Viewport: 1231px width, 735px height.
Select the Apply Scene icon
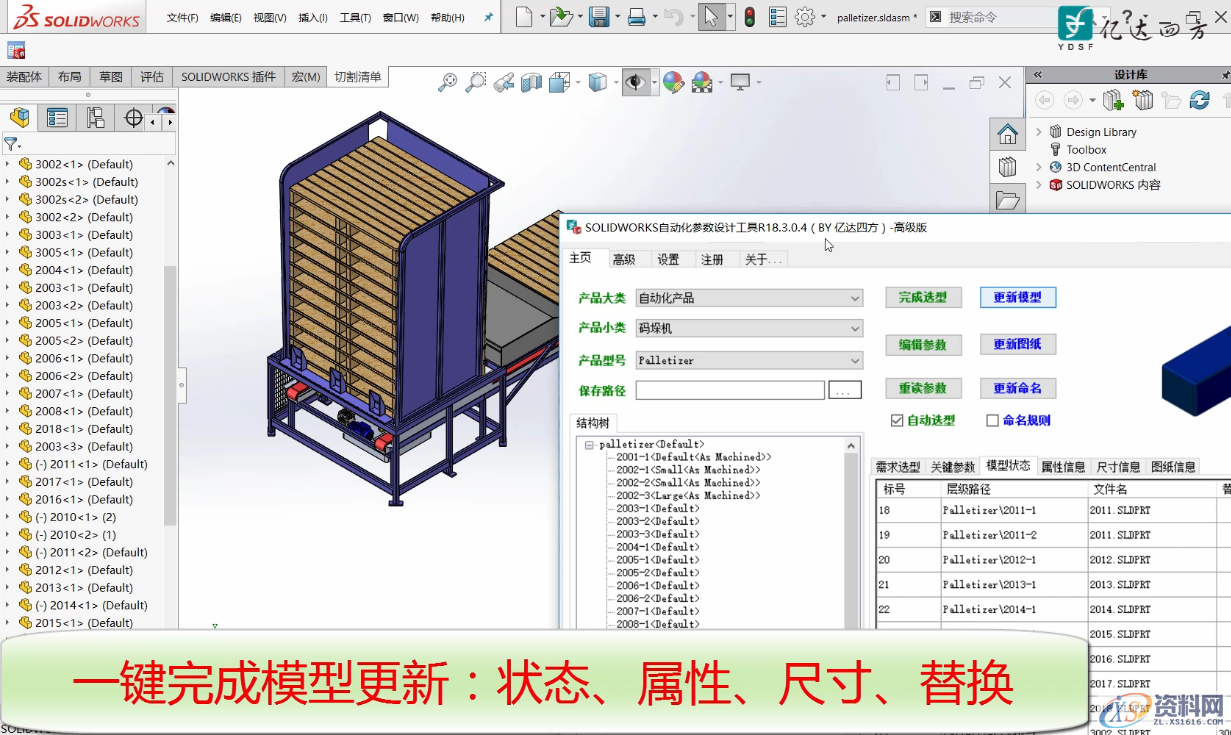click(x=702, y=81)
